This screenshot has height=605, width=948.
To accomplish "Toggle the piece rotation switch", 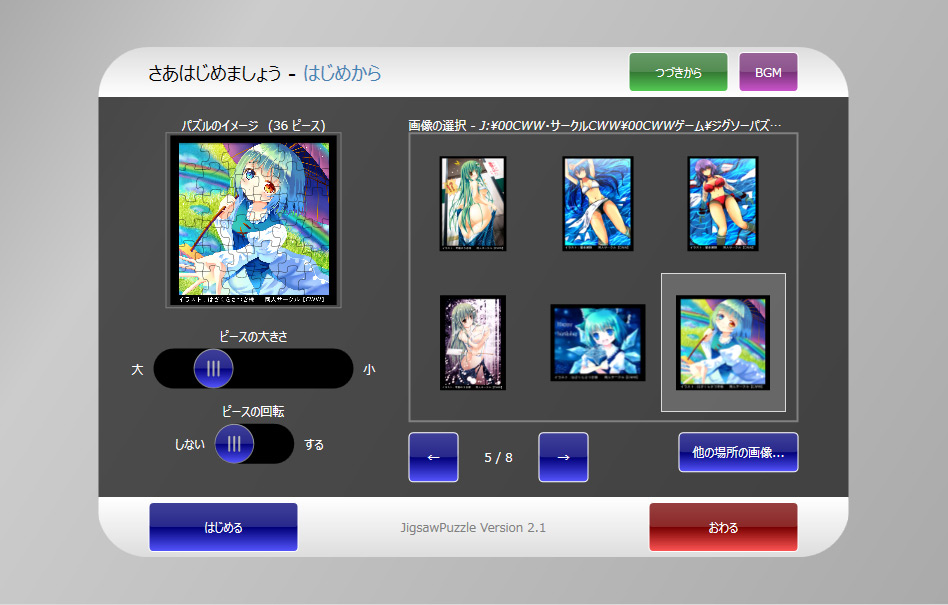I will click(x=234, y=444).
